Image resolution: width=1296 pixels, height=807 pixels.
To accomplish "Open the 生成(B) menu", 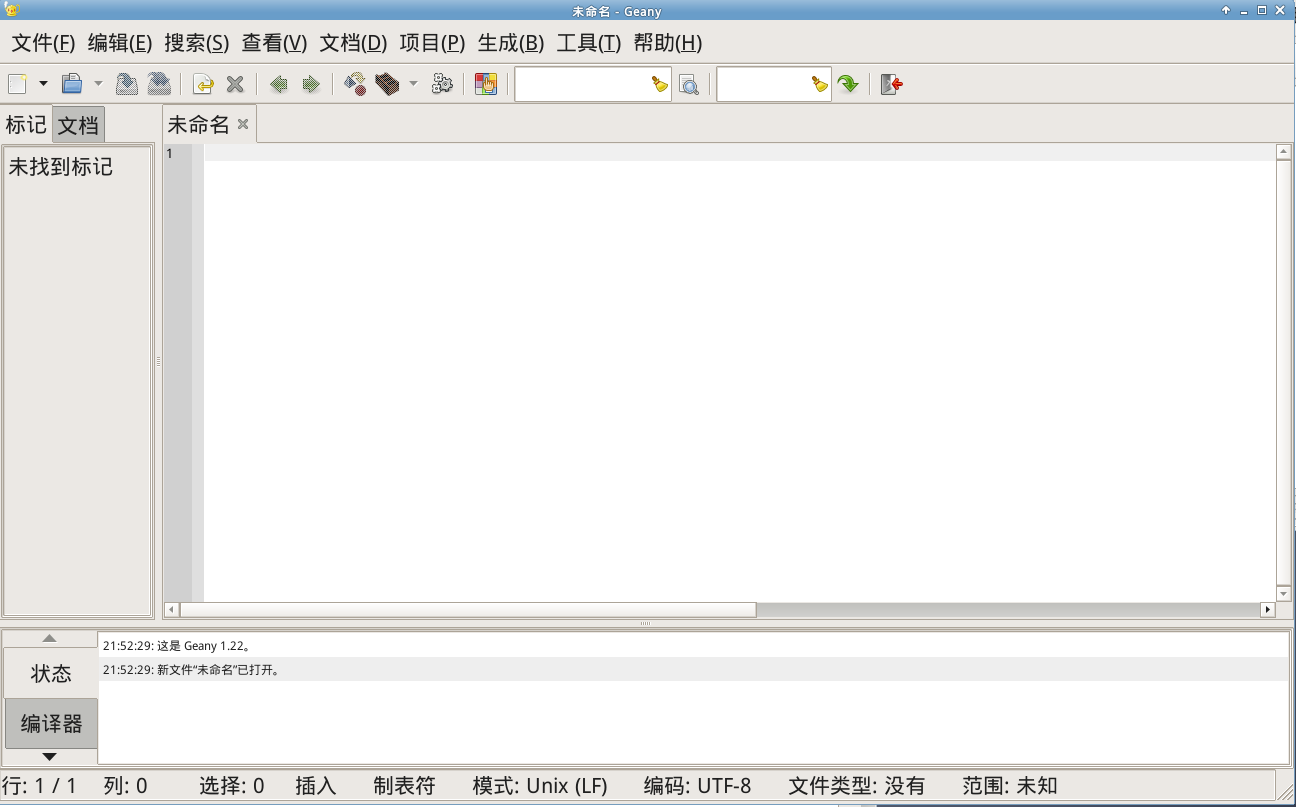I will (510, 43).
